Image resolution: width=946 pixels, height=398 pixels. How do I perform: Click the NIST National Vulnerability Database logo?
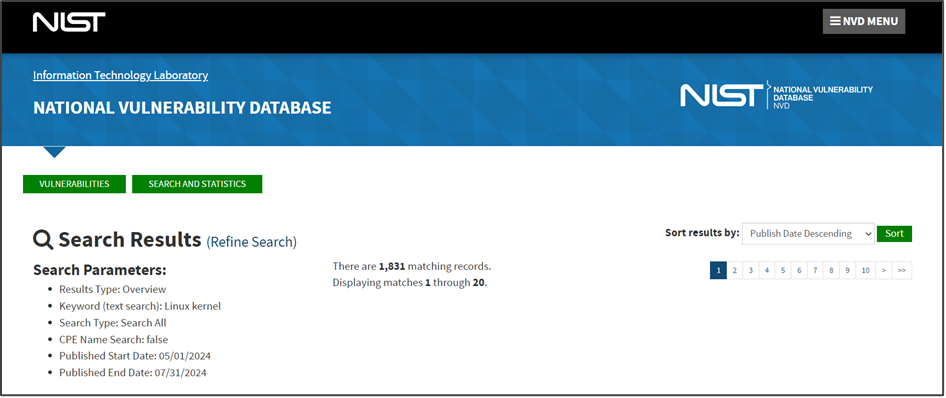pyautogui.click(x=776, y=95)
